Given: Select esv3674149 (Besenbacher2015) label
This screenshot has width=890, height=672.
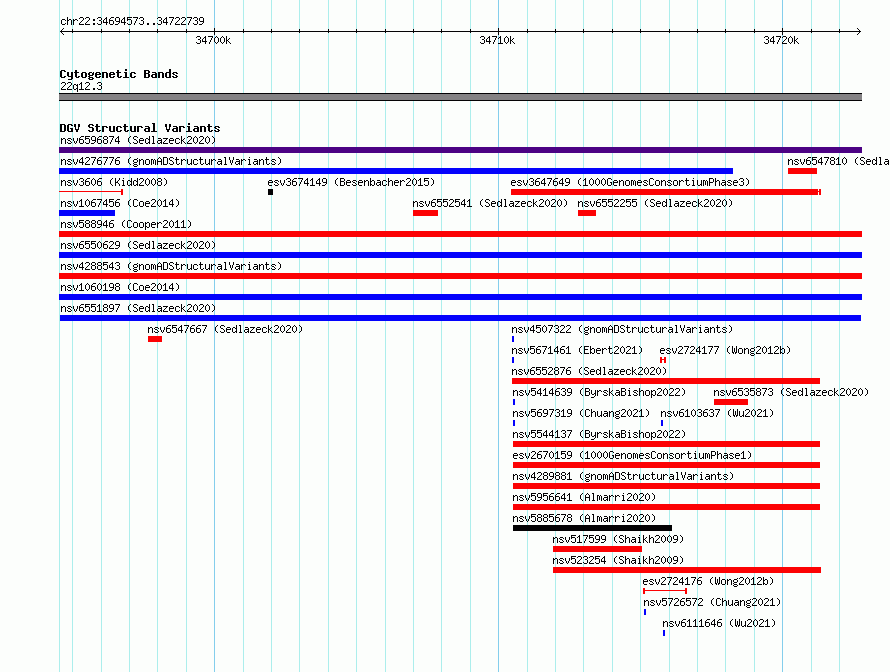Looking at the screenshot, I should 351,182.
